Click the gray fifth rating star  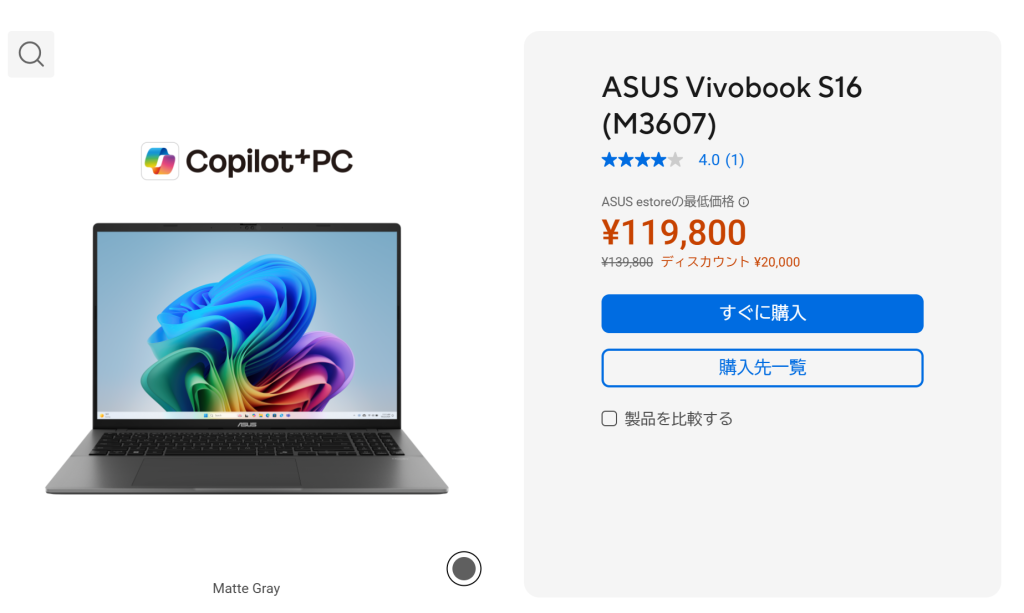(x=675, y=160)
